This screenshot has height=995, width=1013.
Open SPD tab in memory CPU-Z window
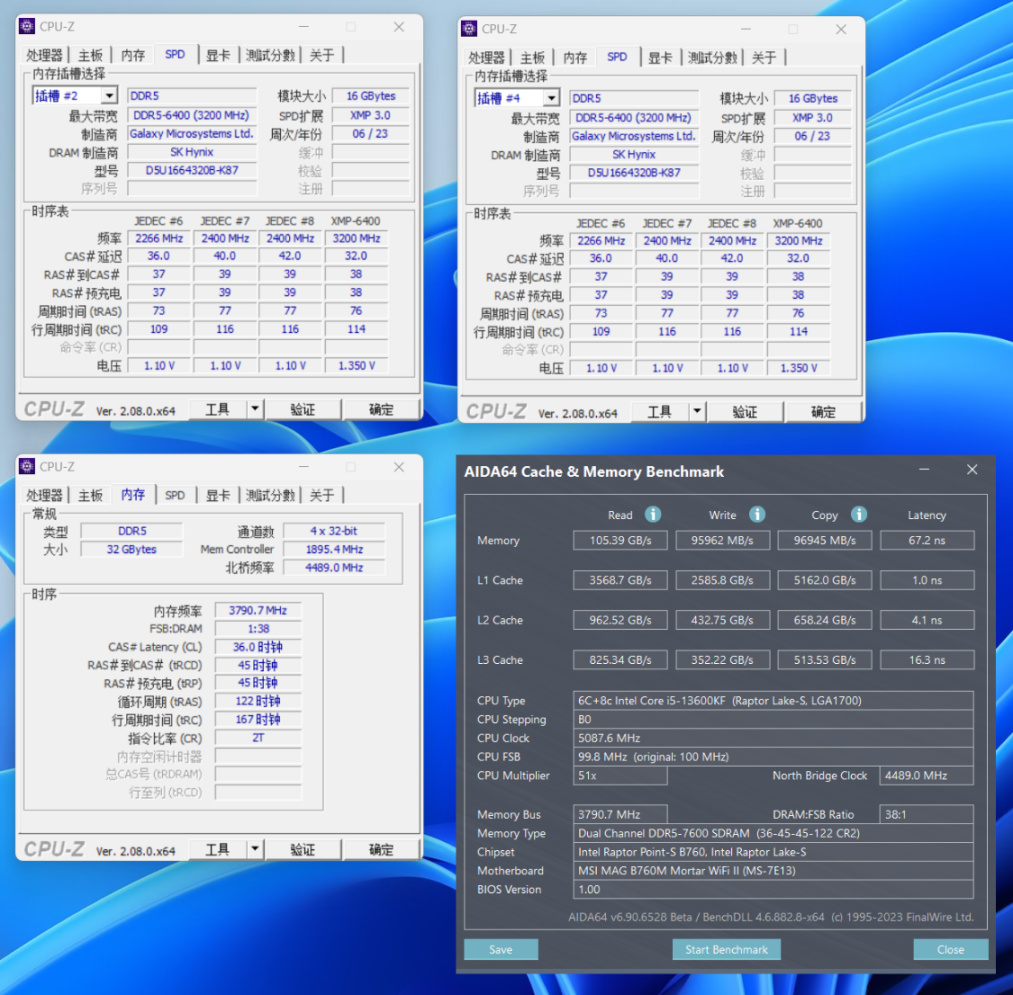click(174, 496)
